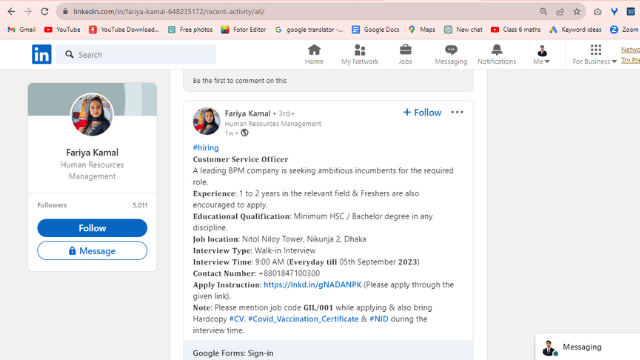
Task: Open the YouTube Download bookmark
Action: tap(124, 29)
